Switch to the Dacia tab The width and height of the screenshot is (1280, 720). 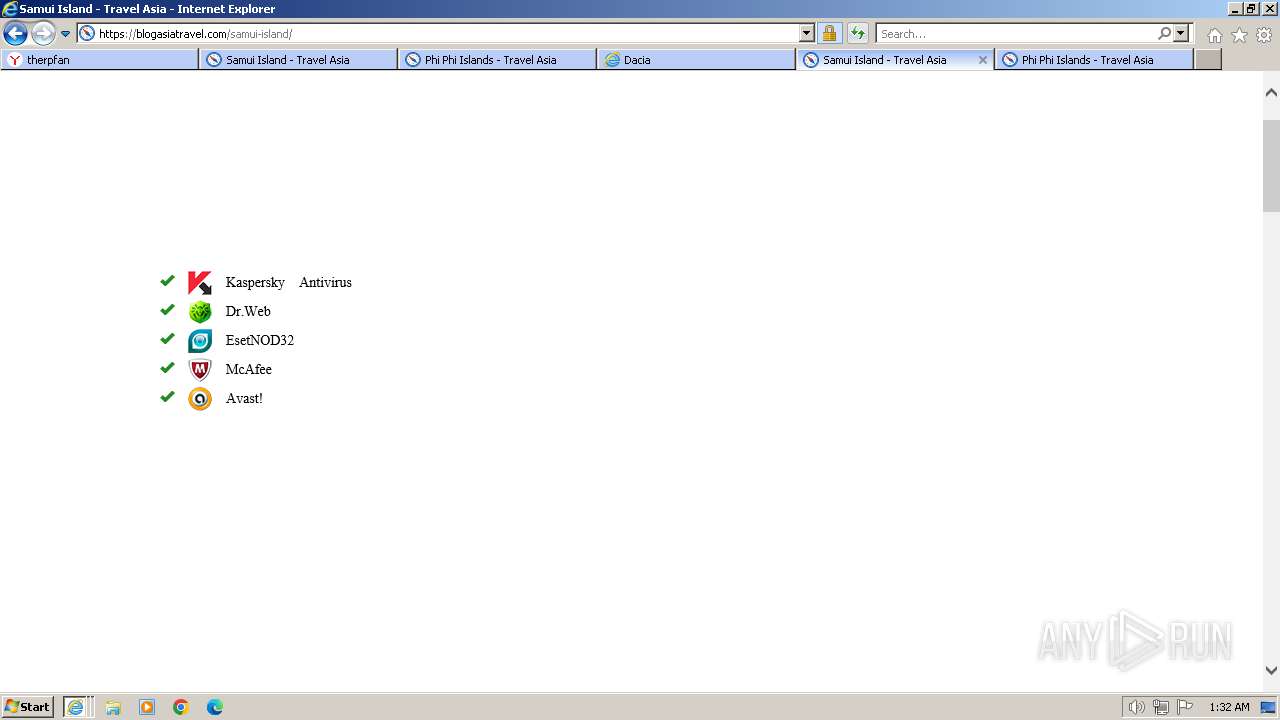click(697, 60)
